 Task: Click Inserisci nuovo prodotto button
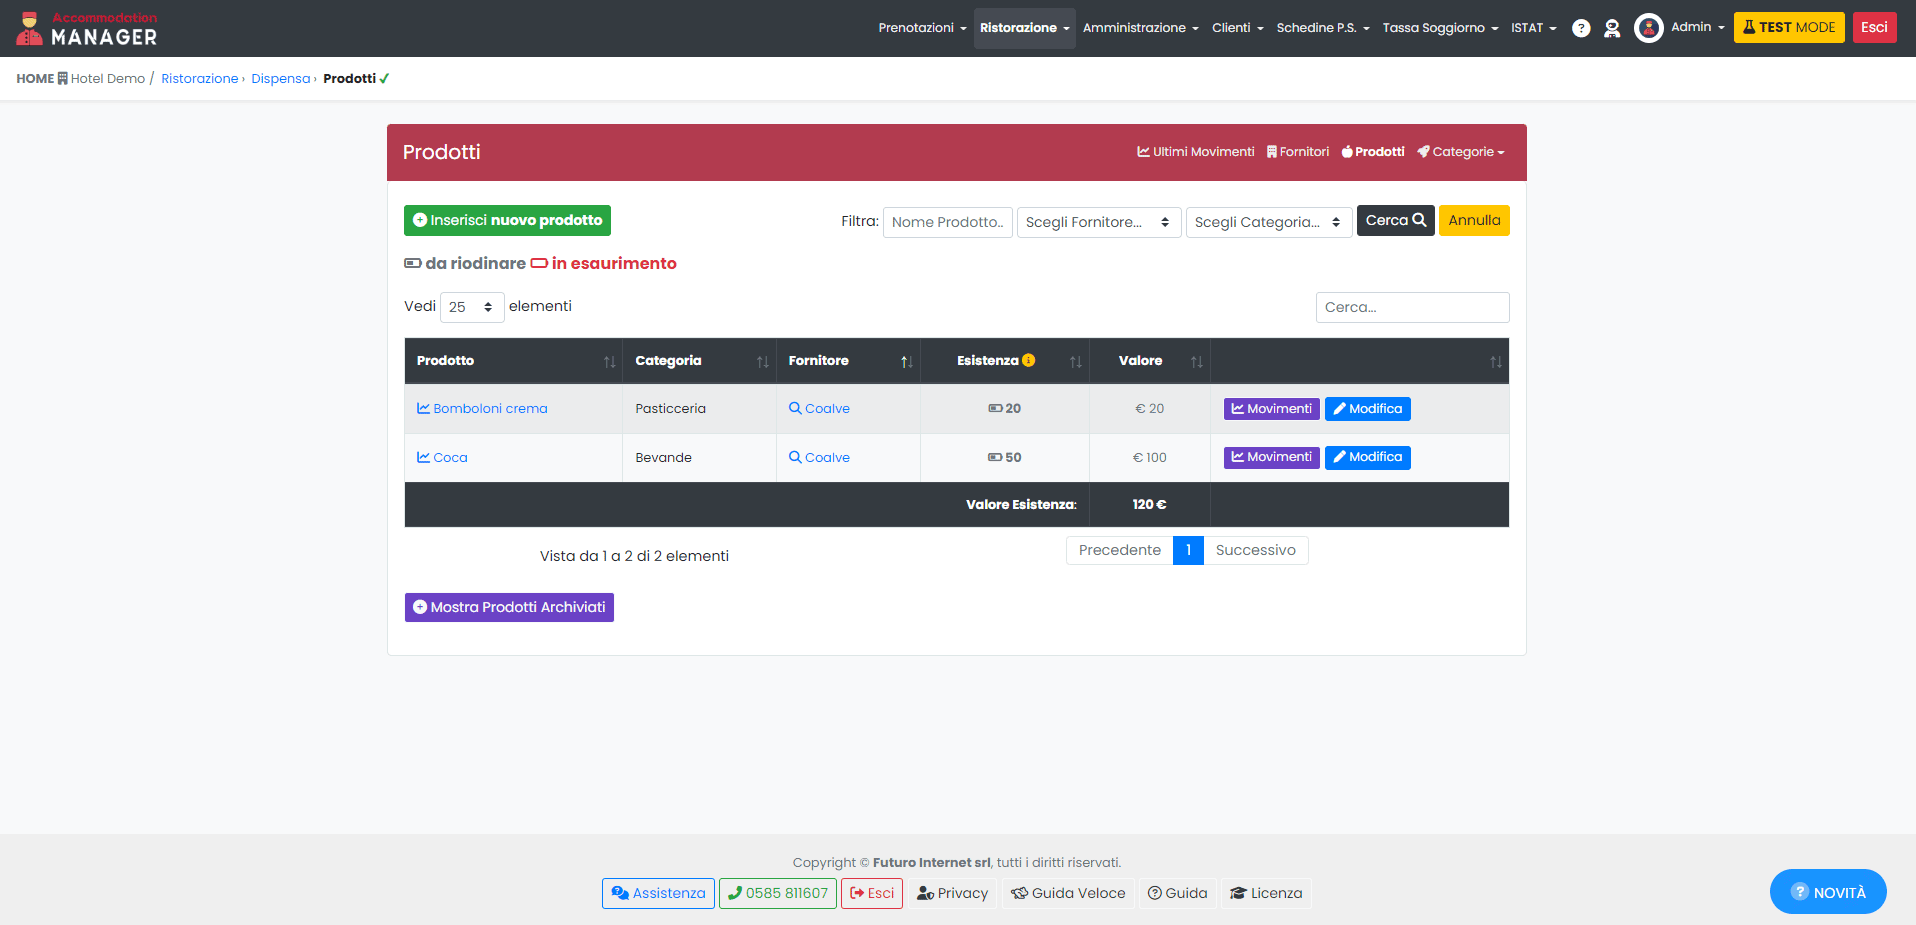[507, 220]
